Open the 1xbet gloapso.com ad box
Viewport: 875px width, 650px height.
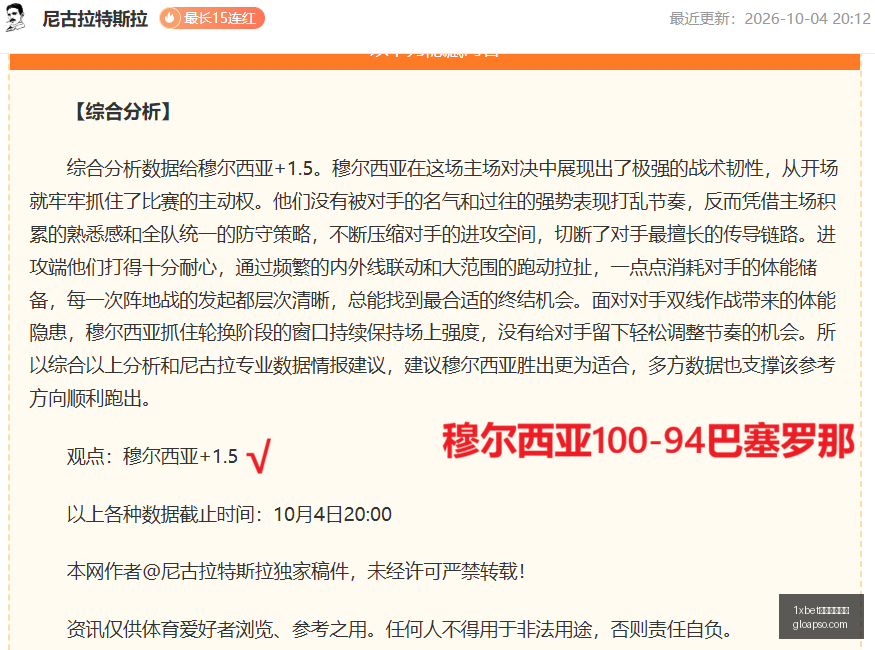click(821, 617)
